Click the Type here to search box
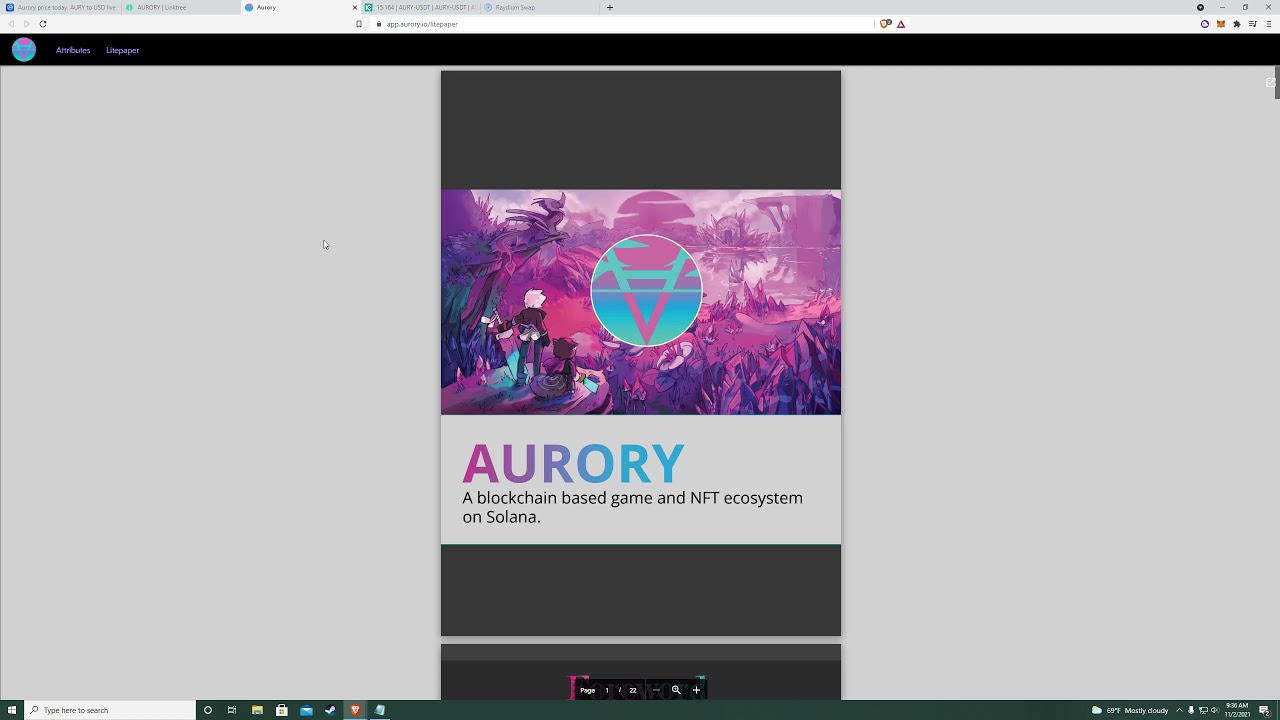This screenshot has width=1280, height=720. coord(110,710)
